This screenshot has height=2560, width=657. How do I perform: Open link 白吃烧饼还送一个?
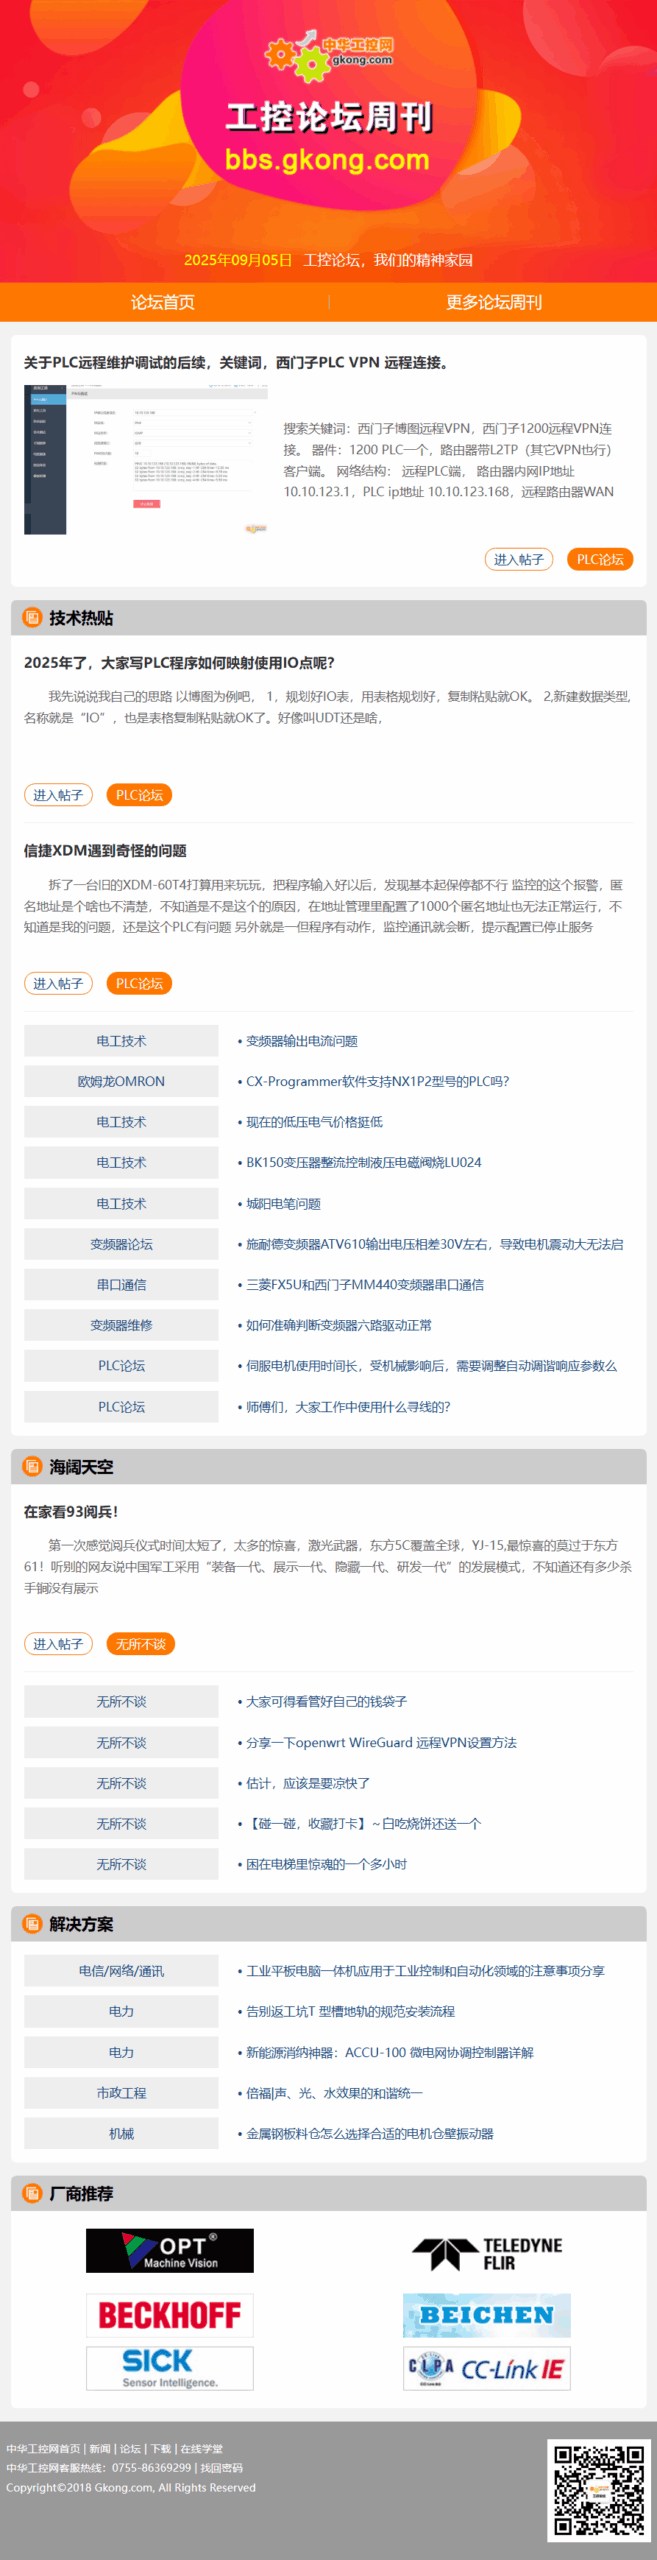[363, 1823]
